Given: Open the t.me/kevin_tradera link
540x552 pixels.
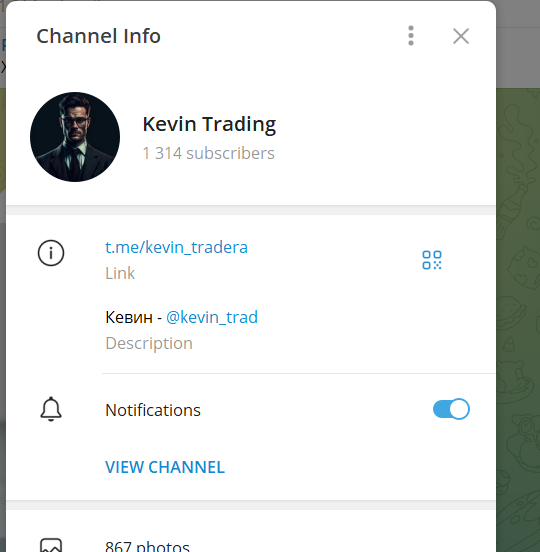Looking at the screenshot, I should 176,247.
